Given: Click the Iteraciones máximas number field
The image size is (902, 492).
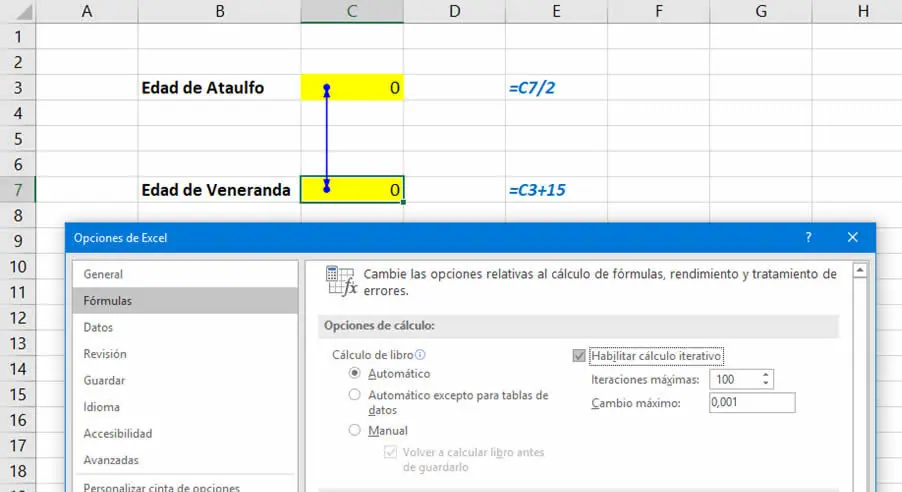Looking at the screenshot, I should 733,380.
